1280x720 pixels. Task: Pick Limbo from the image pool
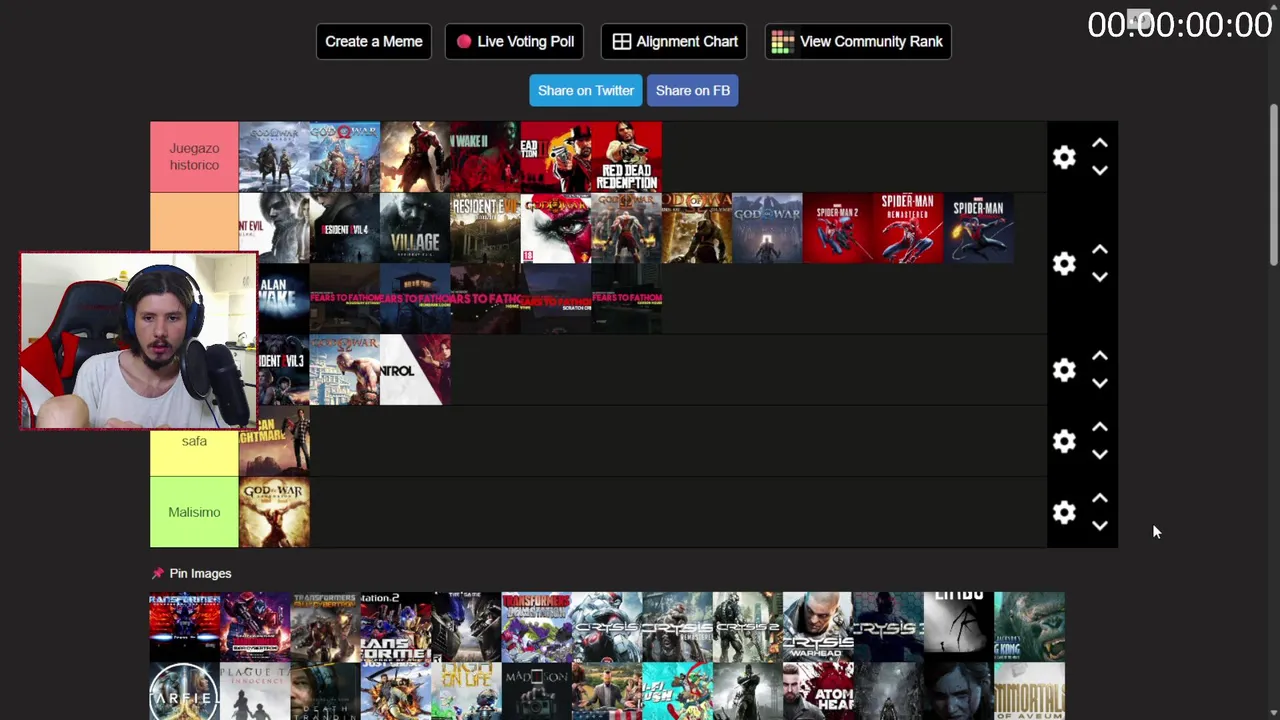click(959, 627)
